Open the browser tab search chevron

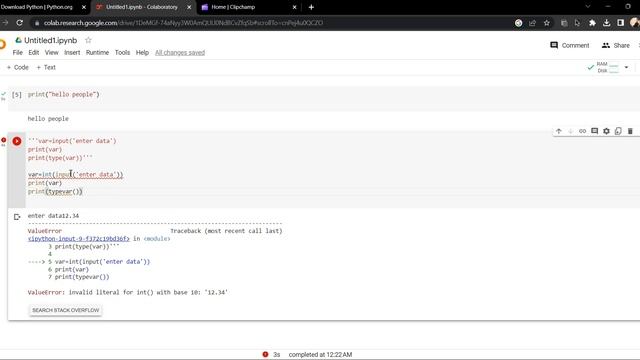coord(588,7)
